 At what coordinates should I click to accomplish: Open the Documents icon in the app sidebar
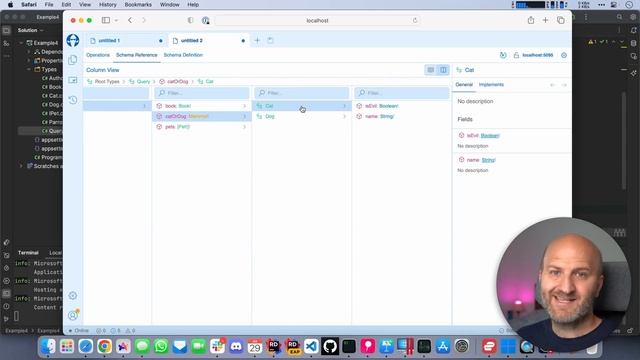[x=73, y=60]
